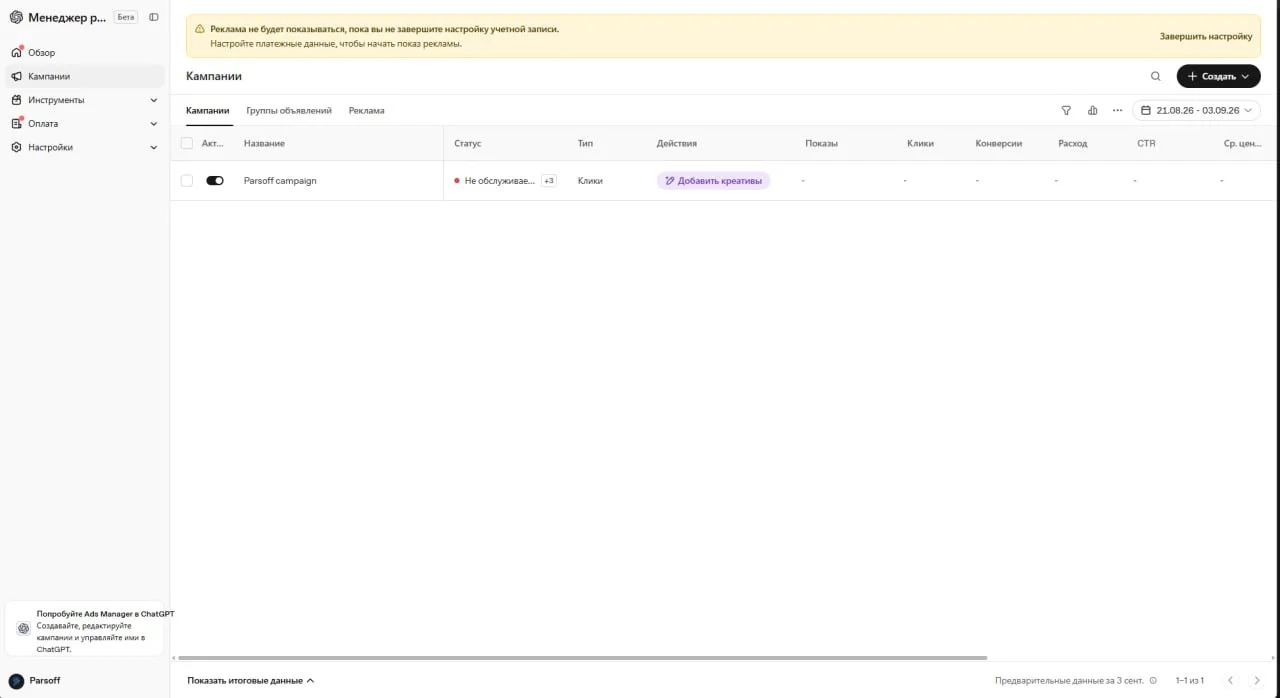The height and width of the screenshot is (698, 1280).
Task: Open Оплата in the sidebar
Action: point(85,123)
